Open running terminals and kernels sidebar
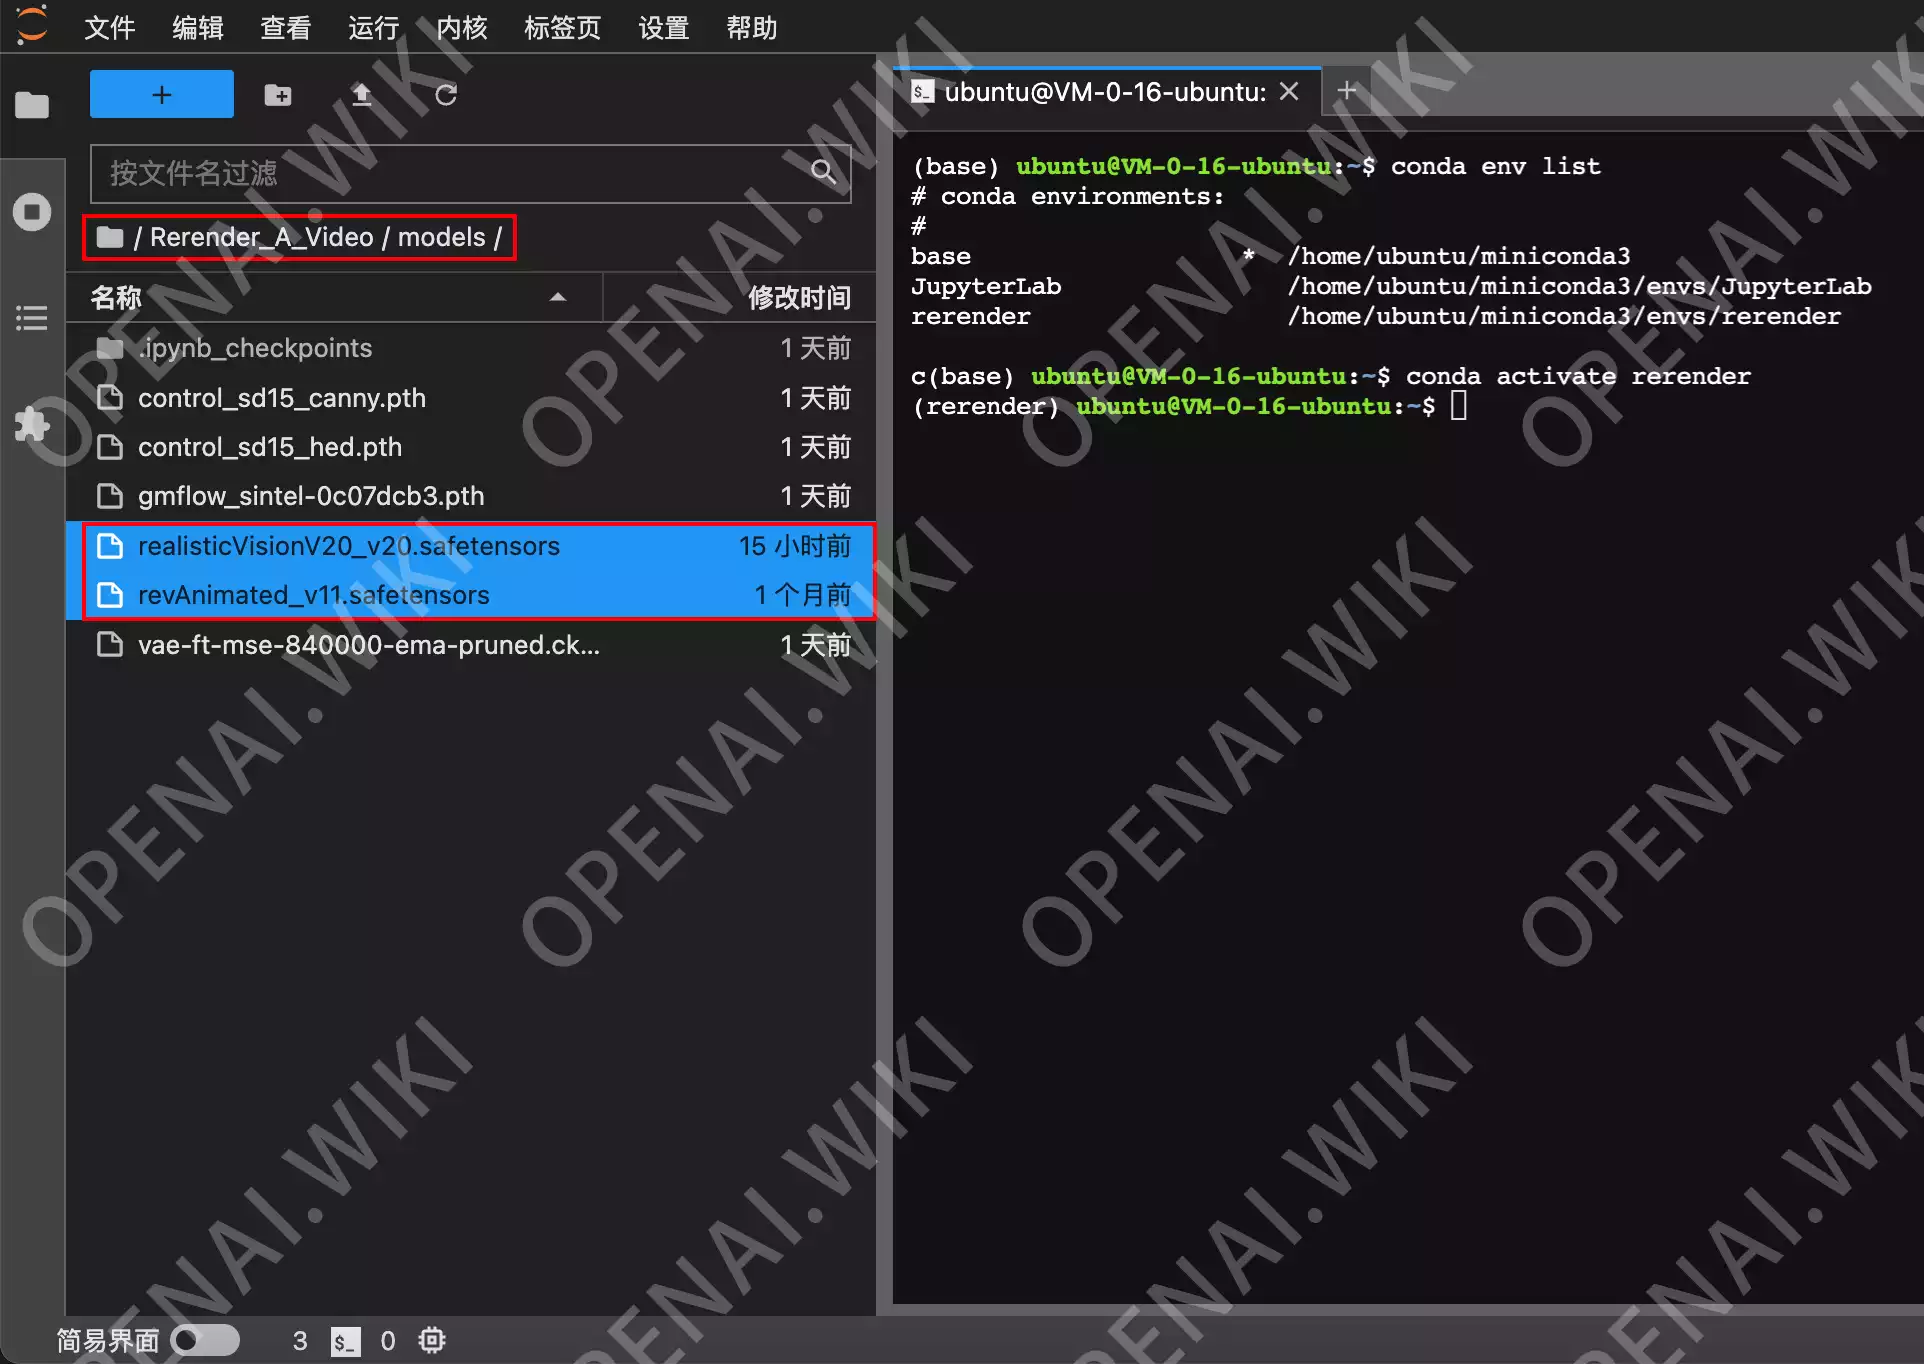The width and height of the screenshot is (1924, 1364). tap(32, 212)
